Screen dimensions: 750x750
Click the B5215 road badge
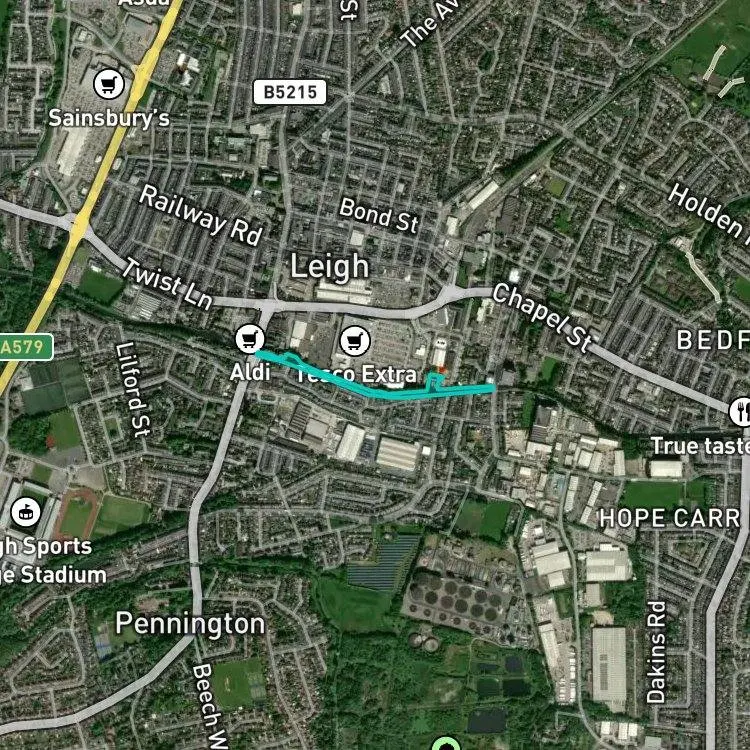click(289, 92)
